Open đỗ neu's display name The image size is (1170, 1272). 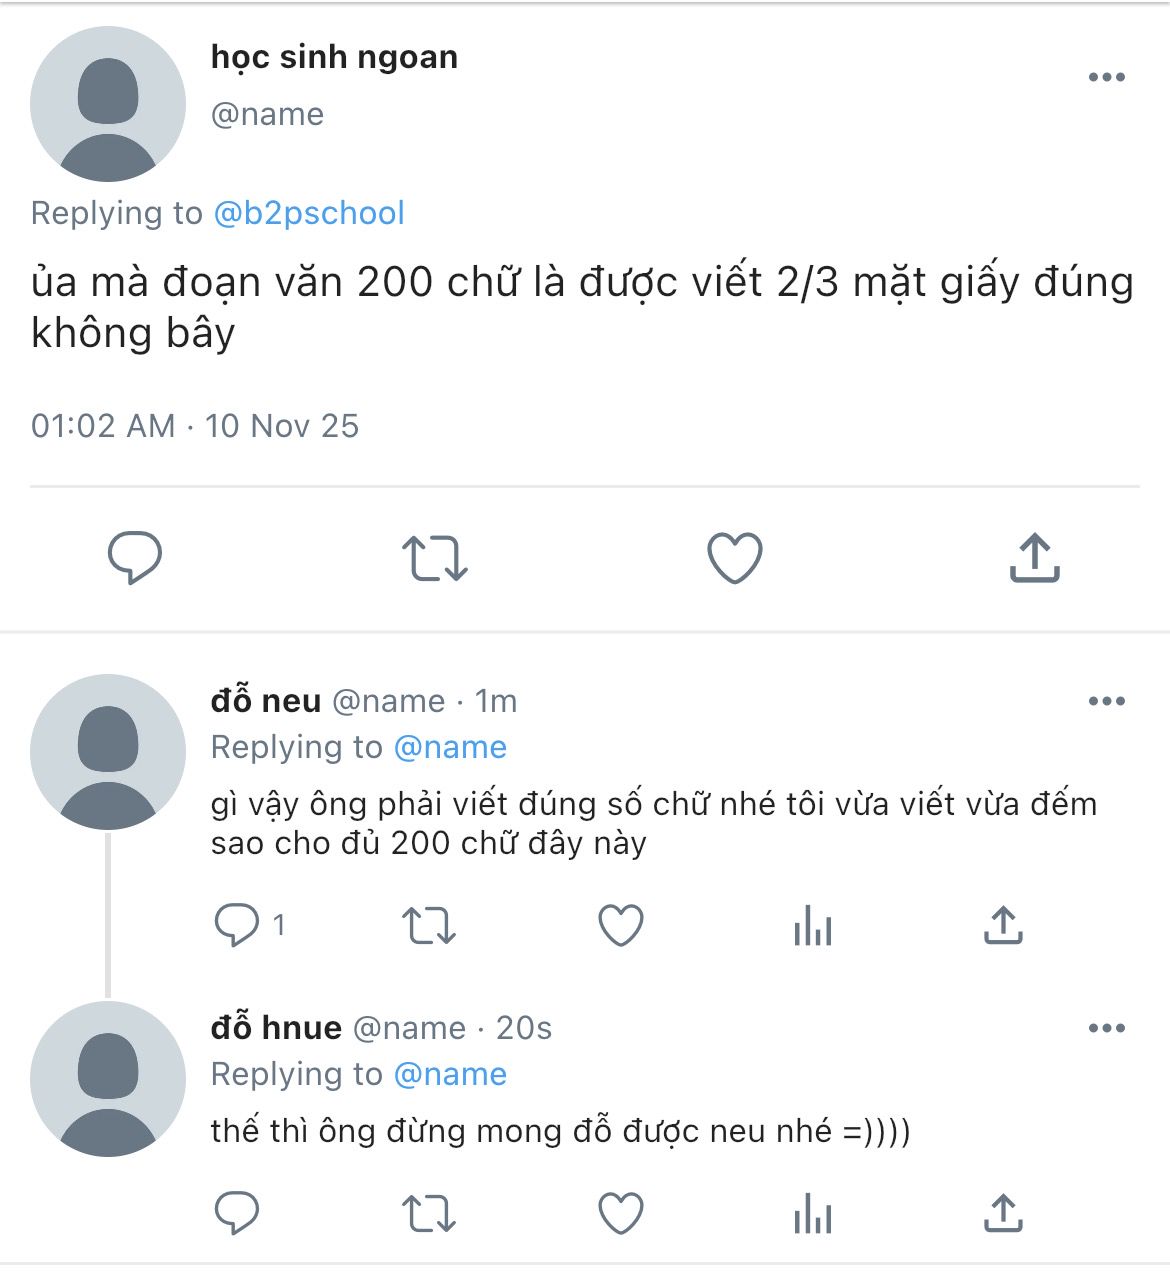(x=266, y=701)
